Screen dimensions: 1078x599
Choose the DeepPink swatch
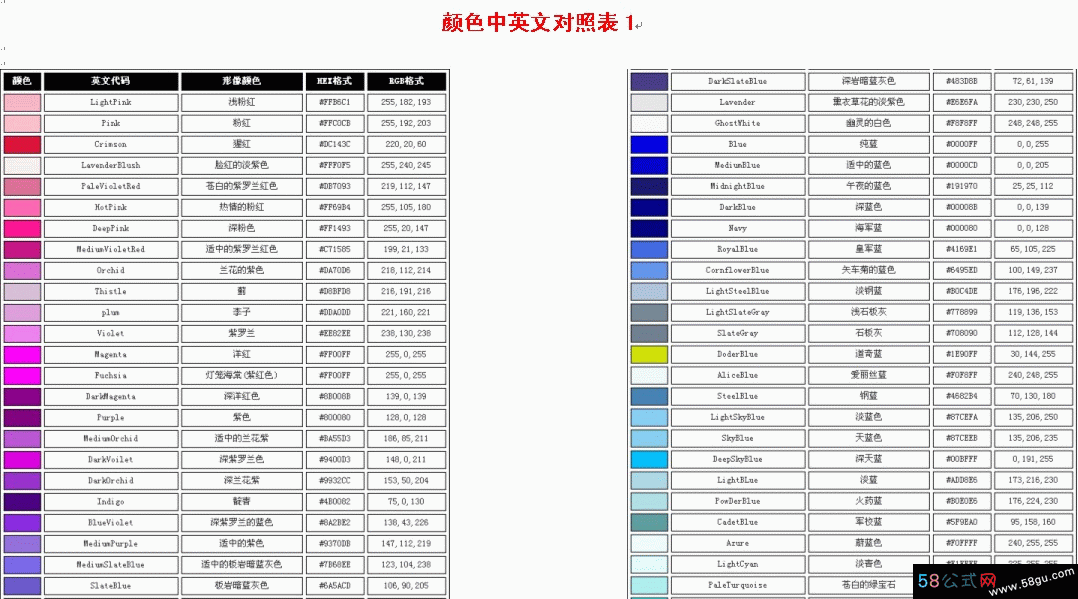[x=22, y=228]
